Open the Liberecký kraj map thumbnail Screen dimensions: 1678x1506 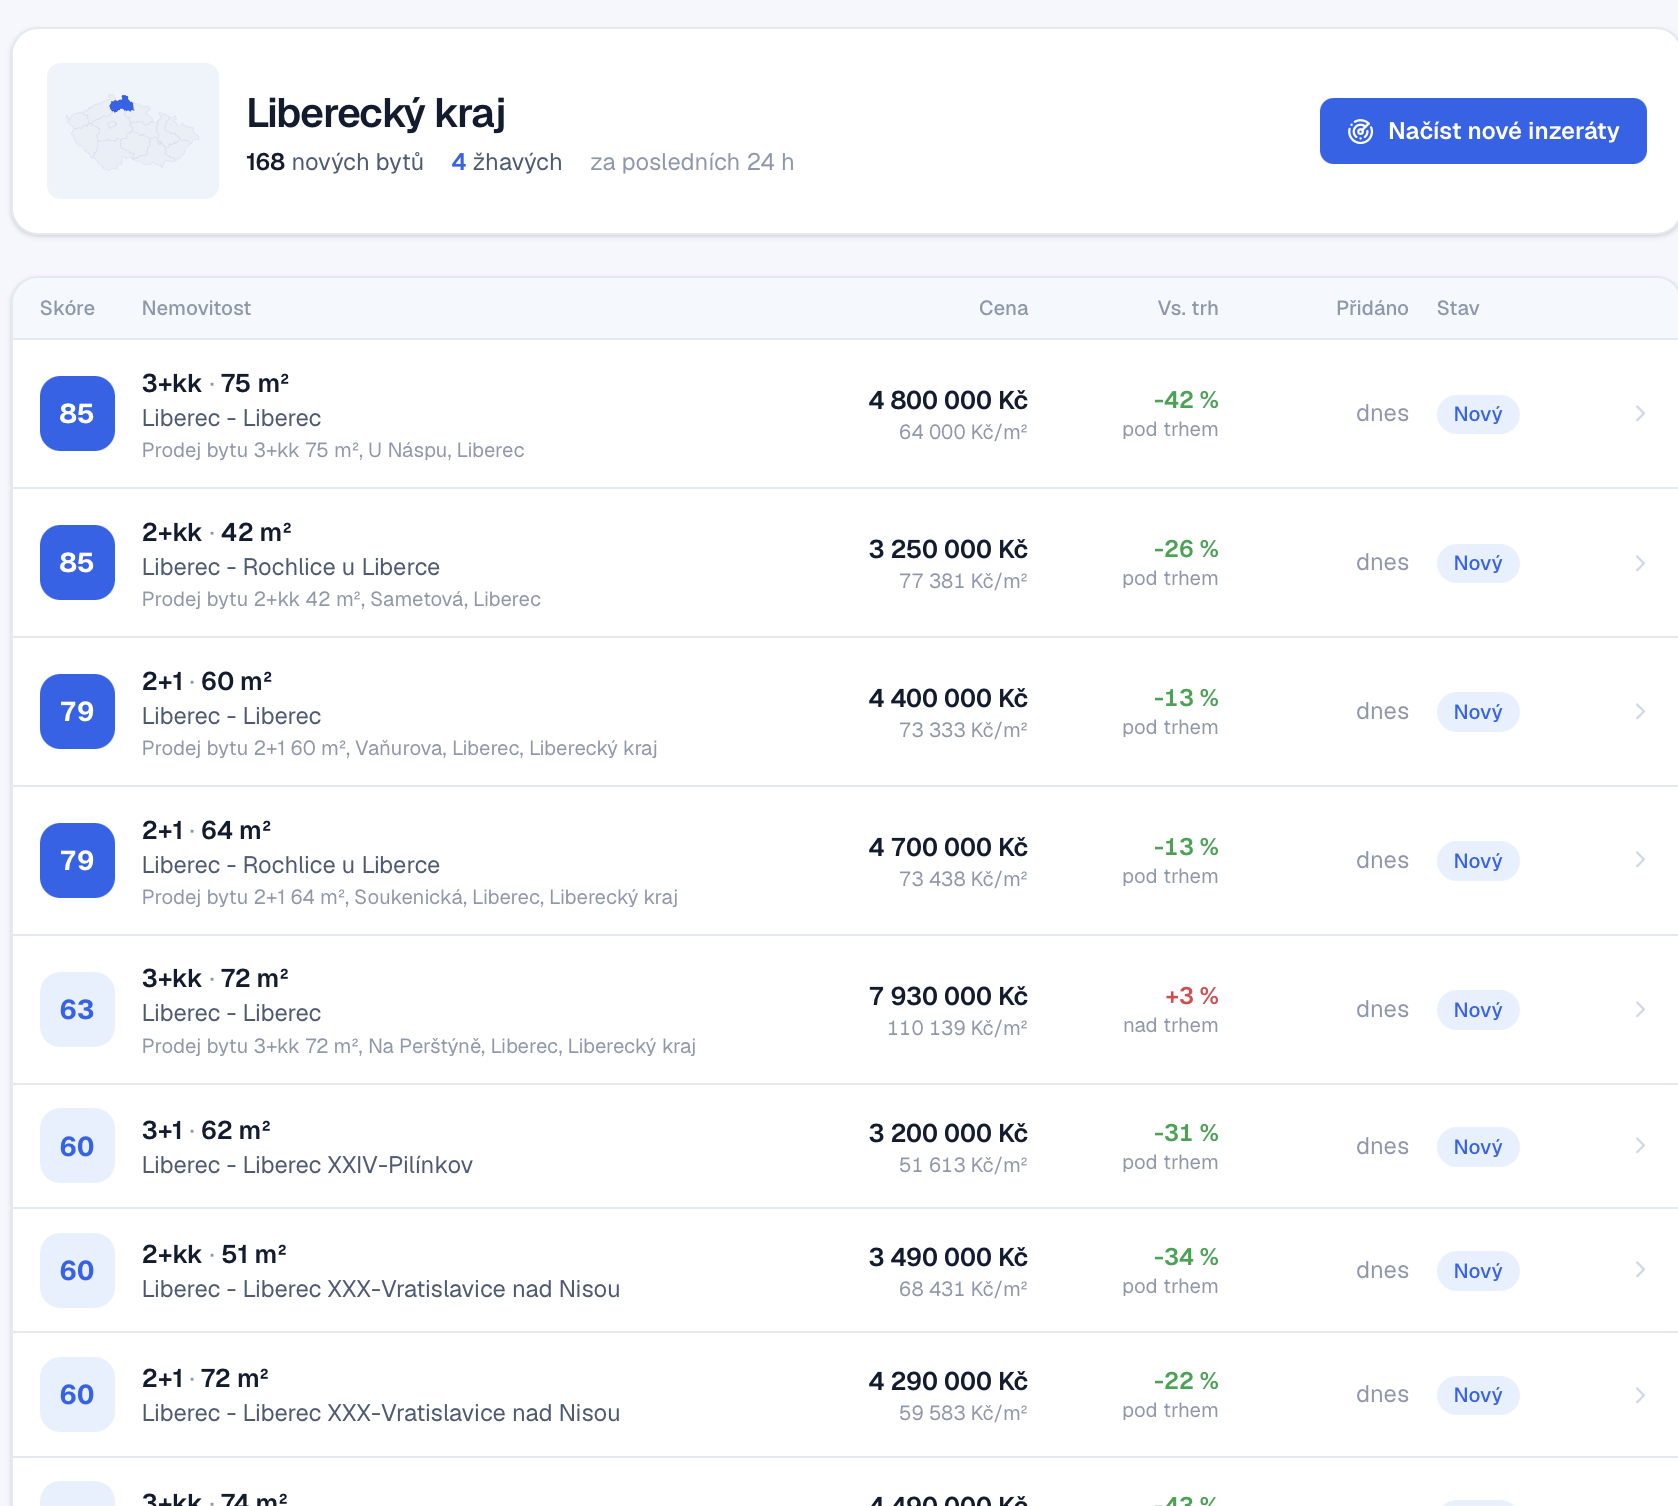pos(133,131)
